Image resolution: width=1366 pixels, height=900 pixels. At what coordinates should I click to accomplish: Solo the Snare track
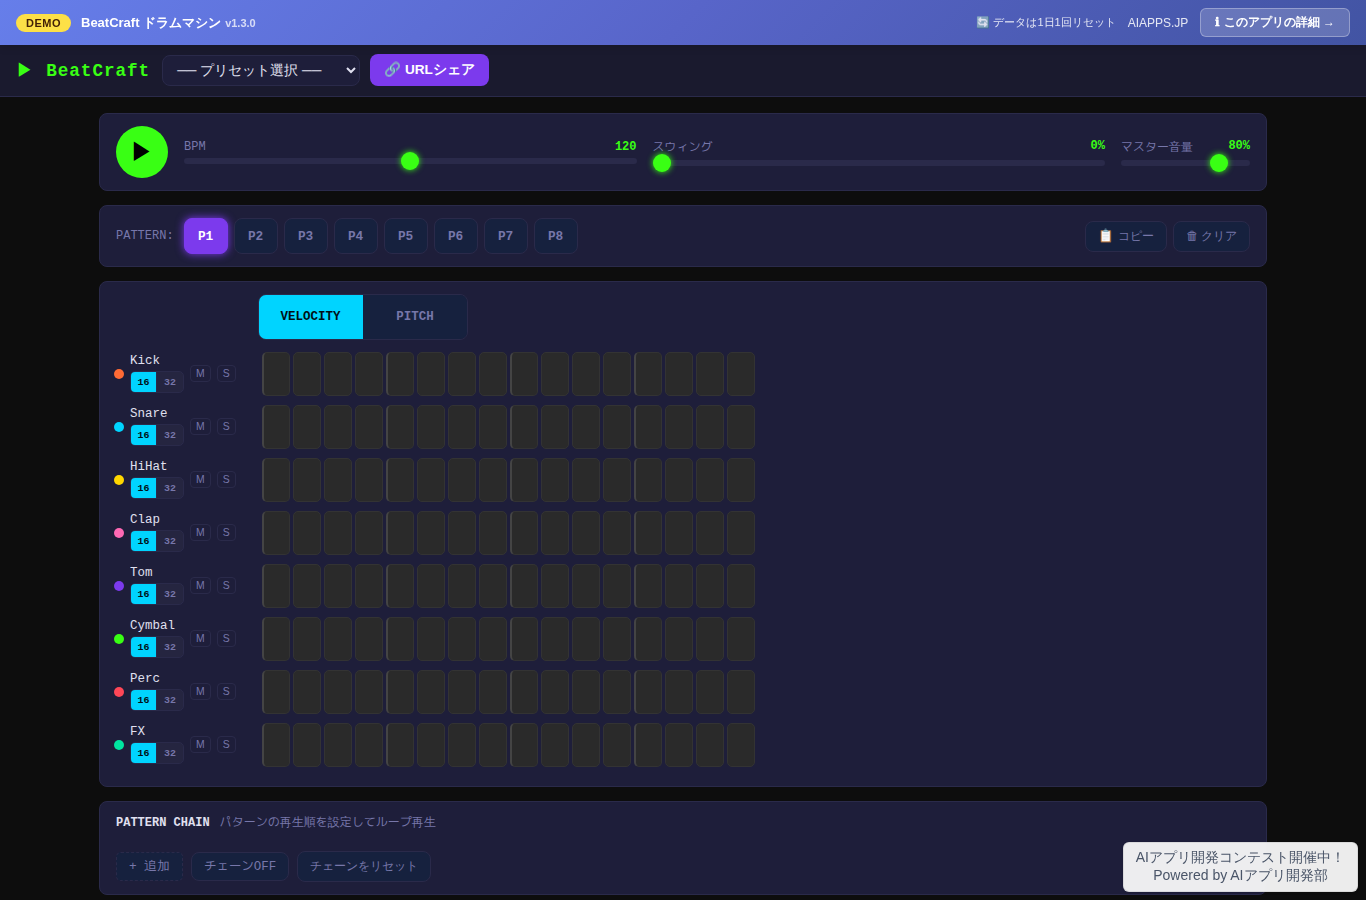tap(226, 426)
